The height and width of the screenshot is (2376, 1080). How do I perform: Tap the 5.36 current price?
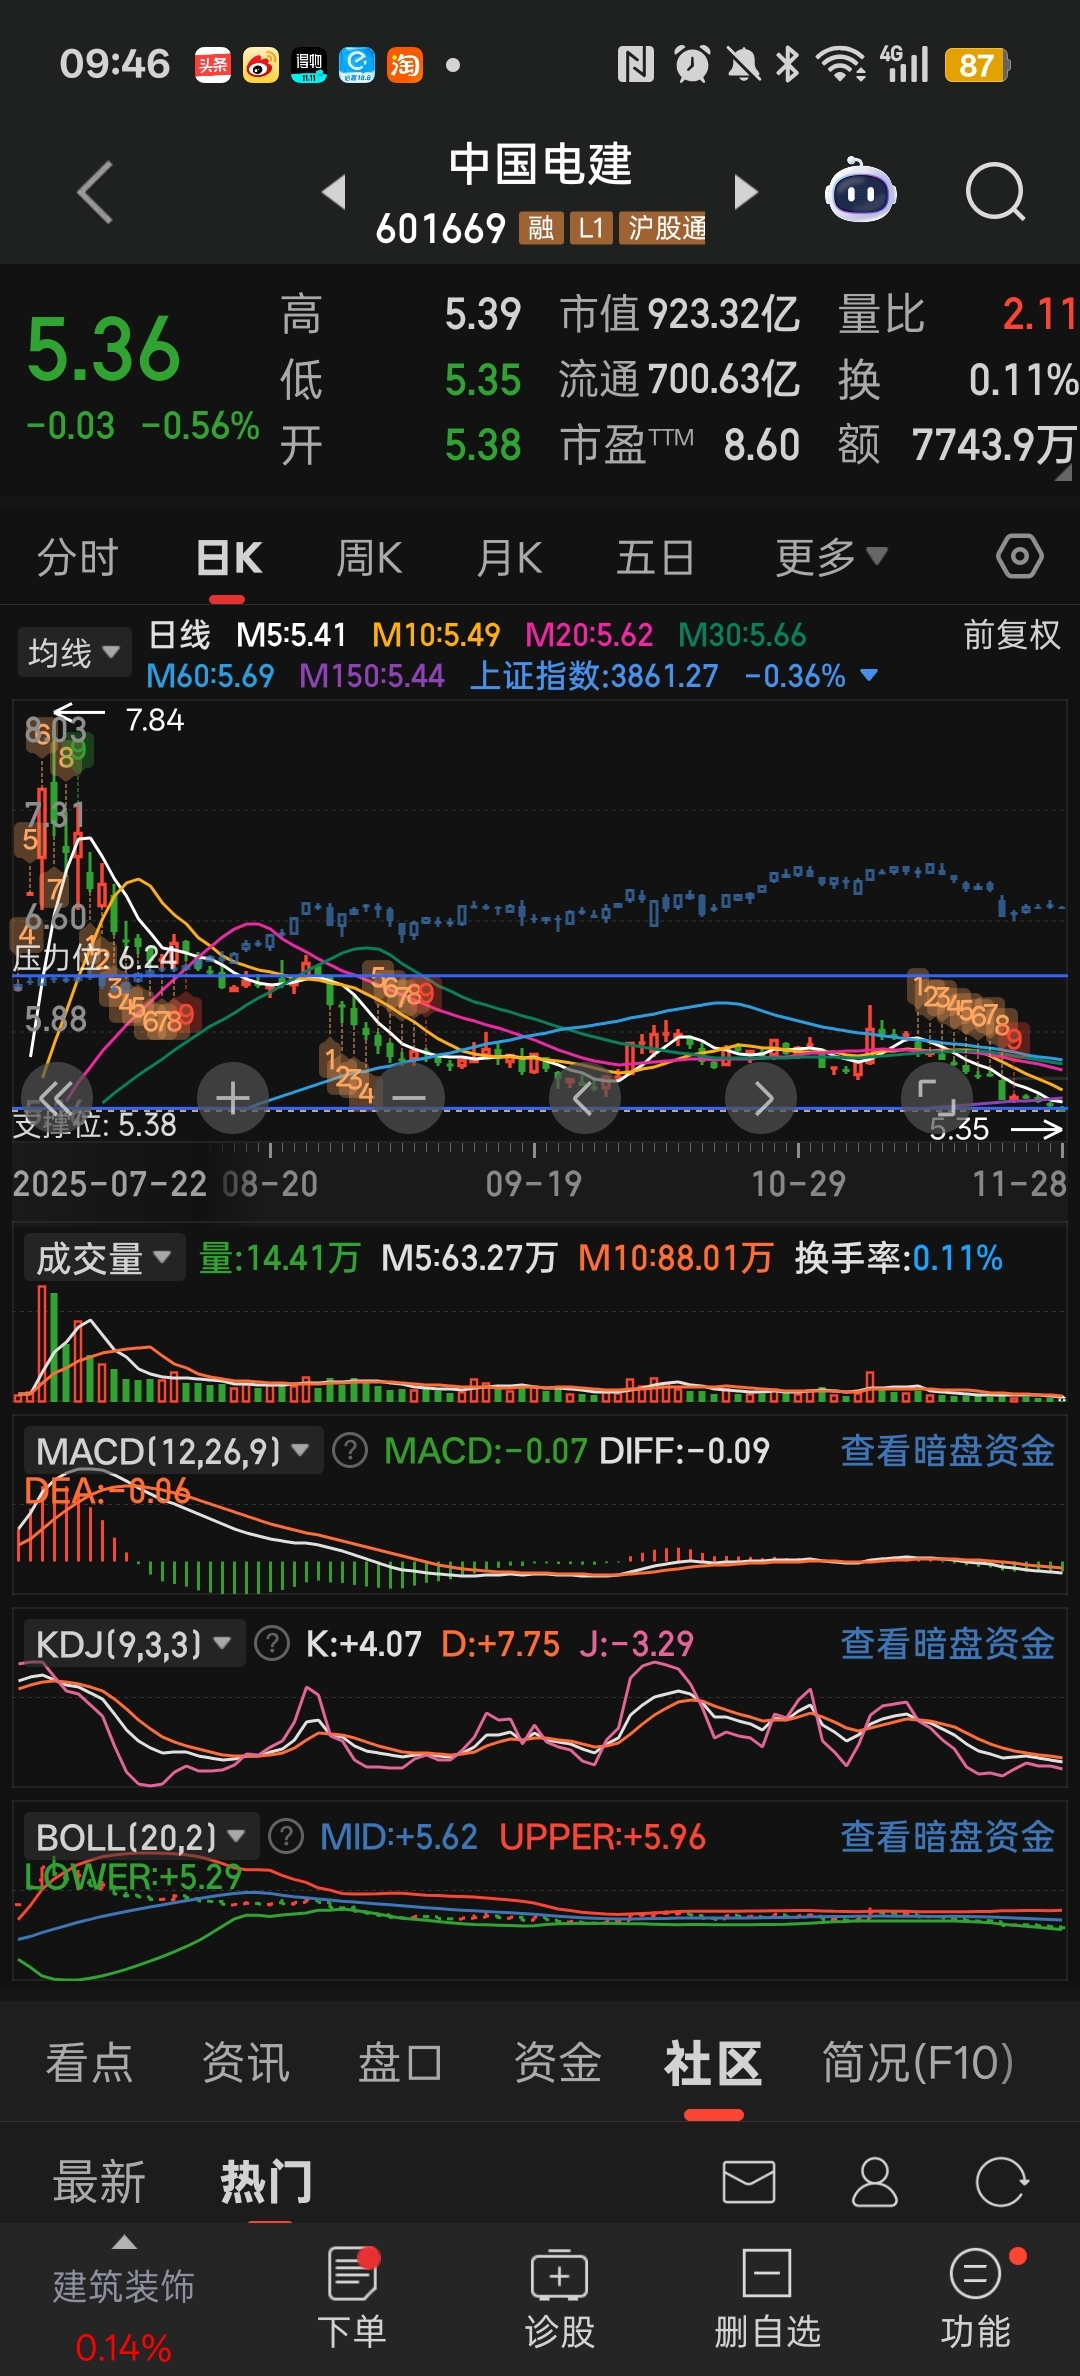103,349
